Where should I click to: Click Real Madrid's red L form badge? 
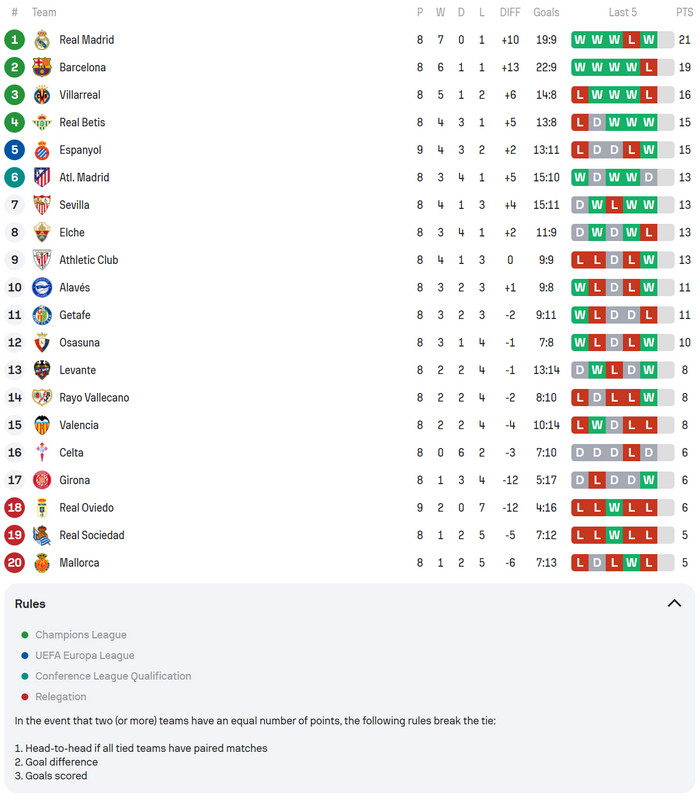631,40
